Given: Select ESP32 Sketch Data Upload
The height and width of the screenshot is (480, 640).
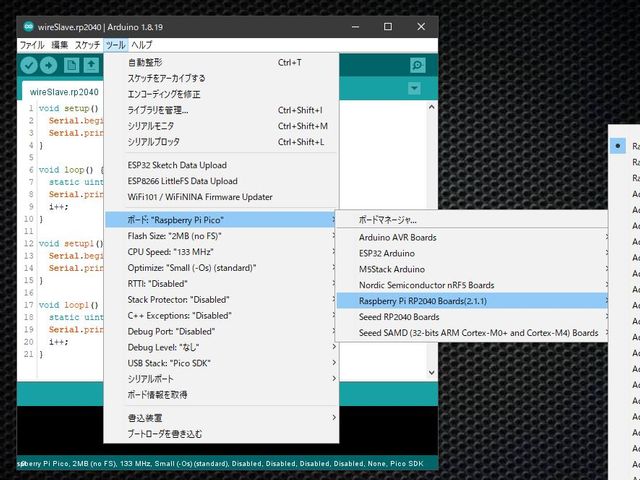Looking at the screenshot, I should click(221, 165).
